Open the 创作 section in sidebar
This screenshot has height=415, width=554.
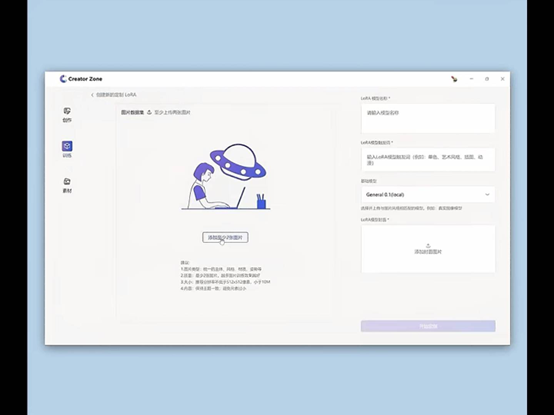pyautogui.click(x=67, y=115)
